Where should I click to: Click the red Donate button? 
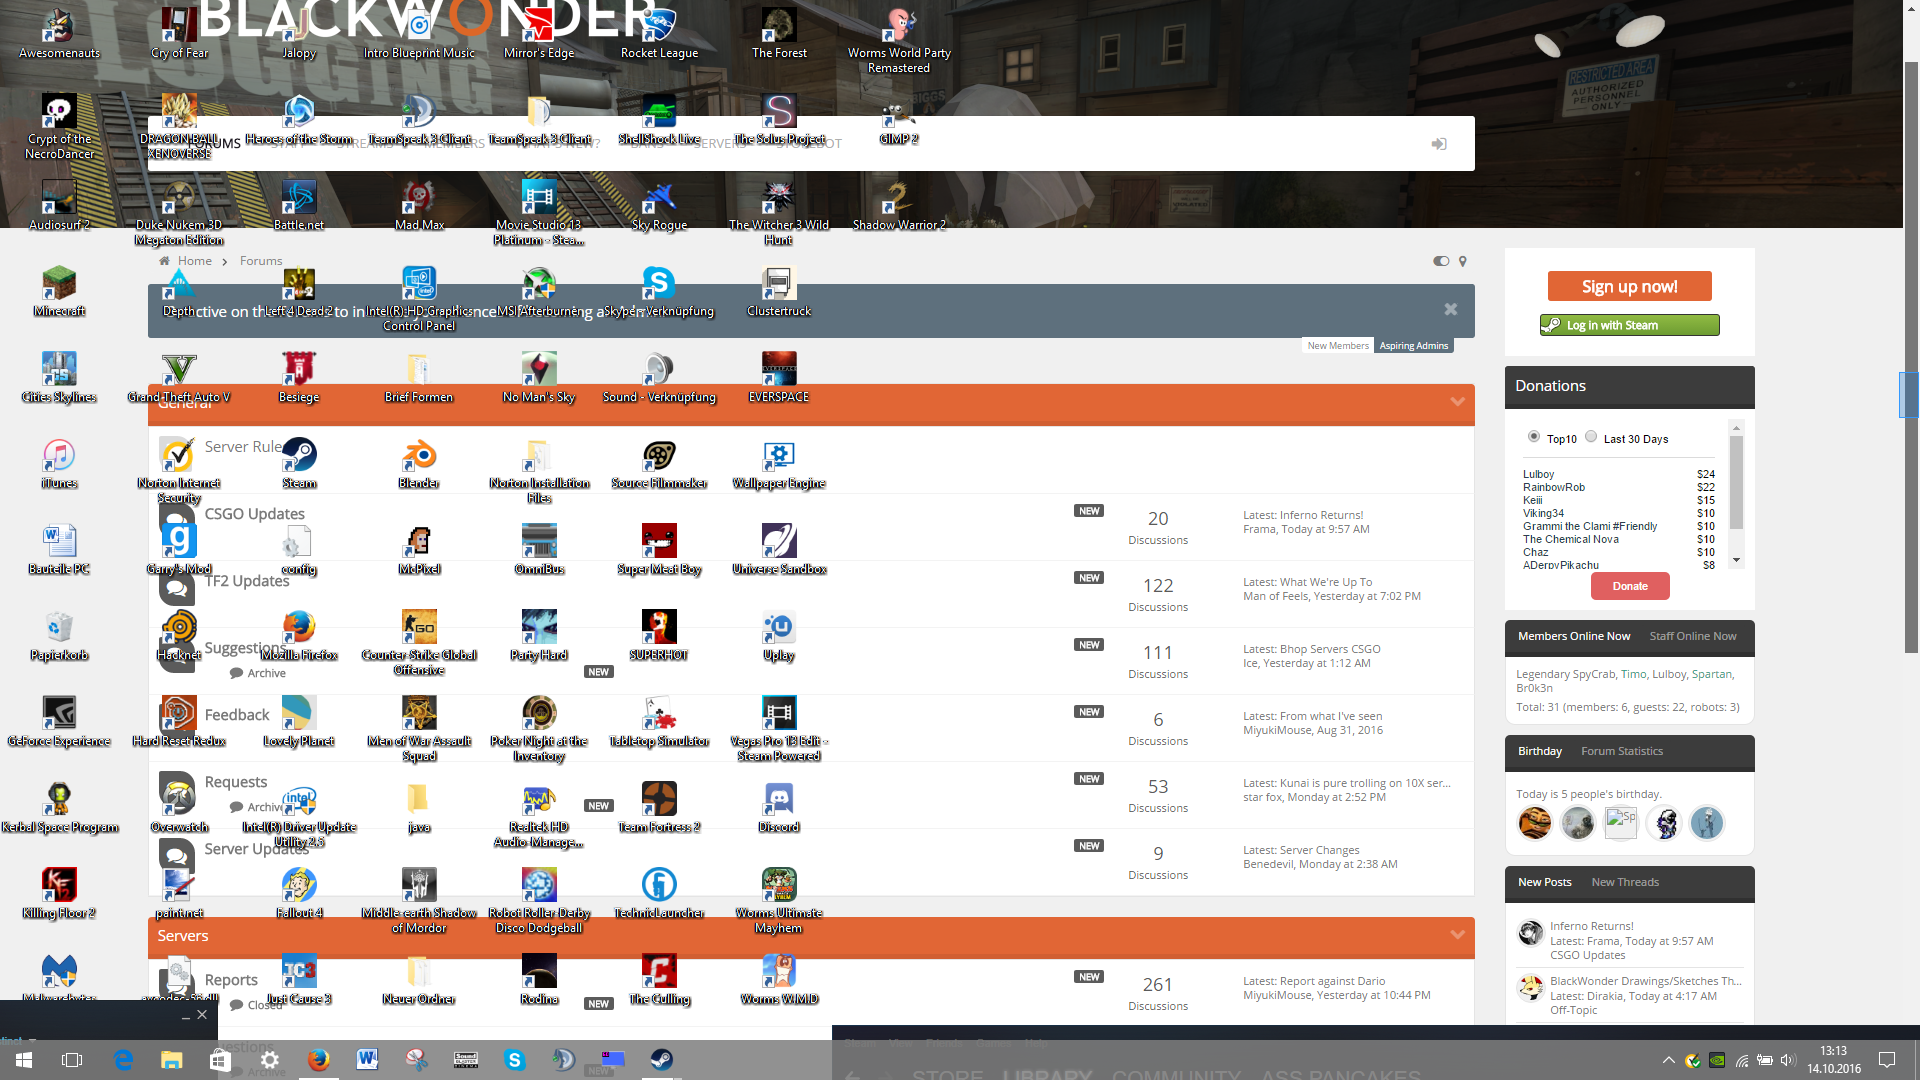pyautogui.click(x=1630, y=586)
